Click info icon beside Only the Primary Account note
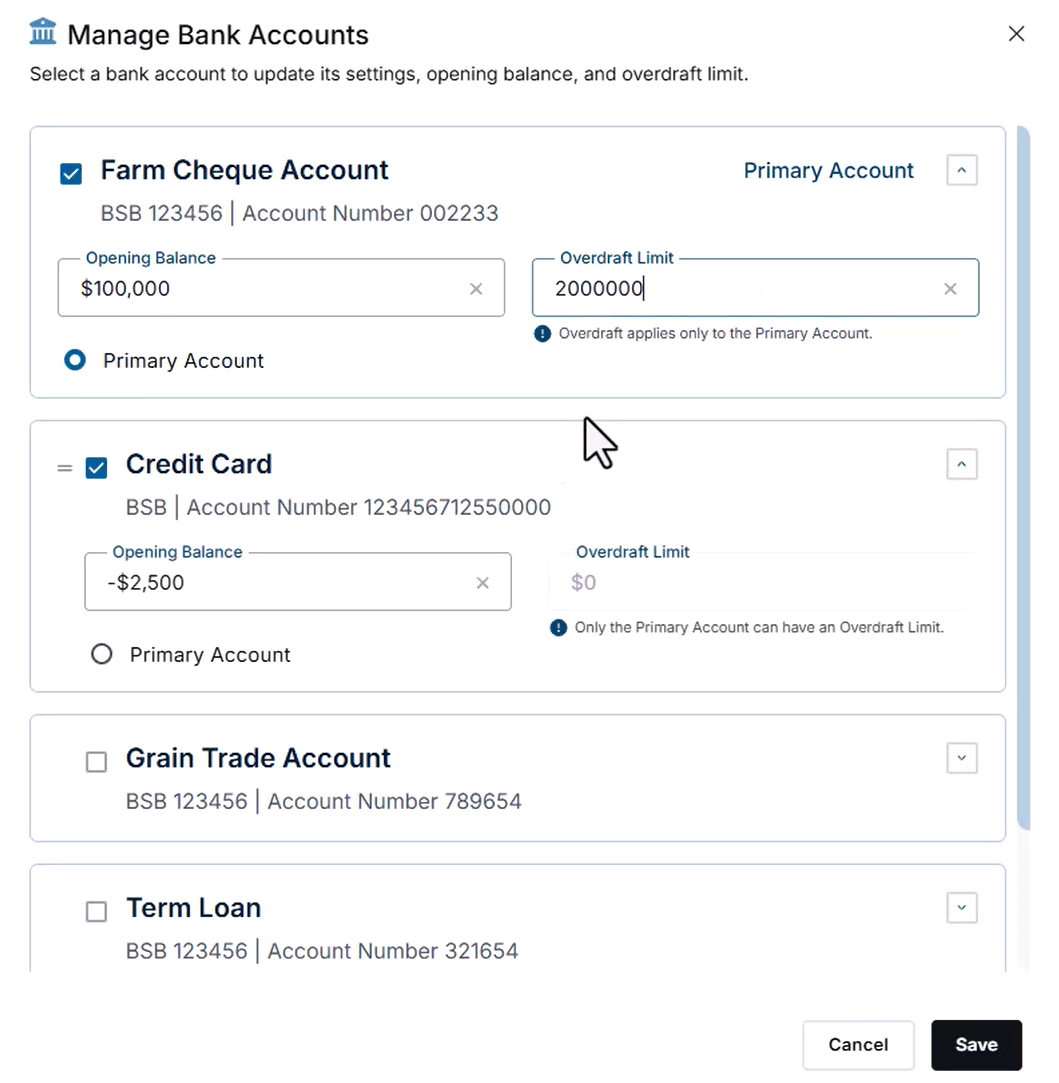 558,628
